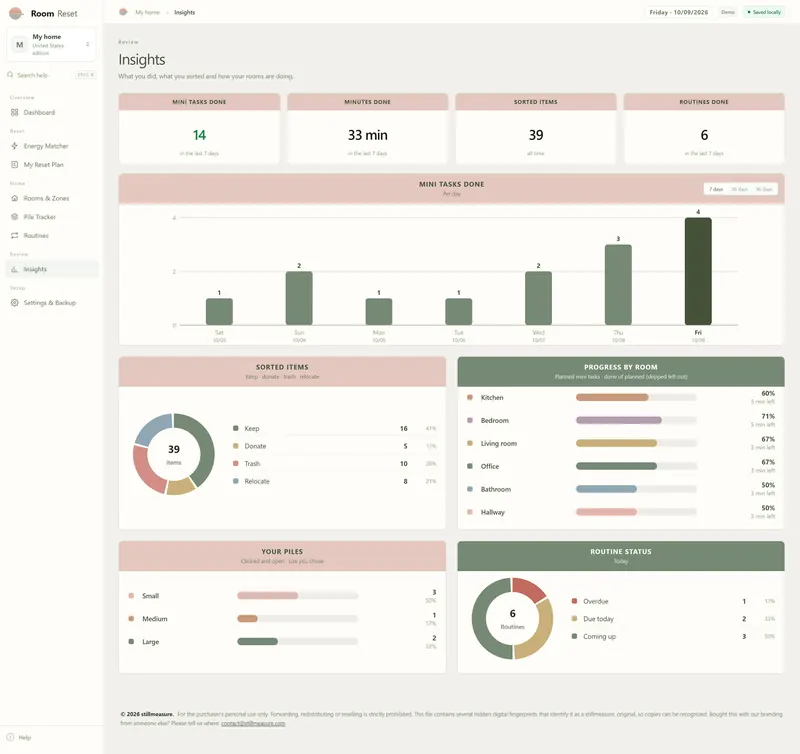Click the Kitchen '60%' value
The image size is (800, 754).
[x=768, y=393]
